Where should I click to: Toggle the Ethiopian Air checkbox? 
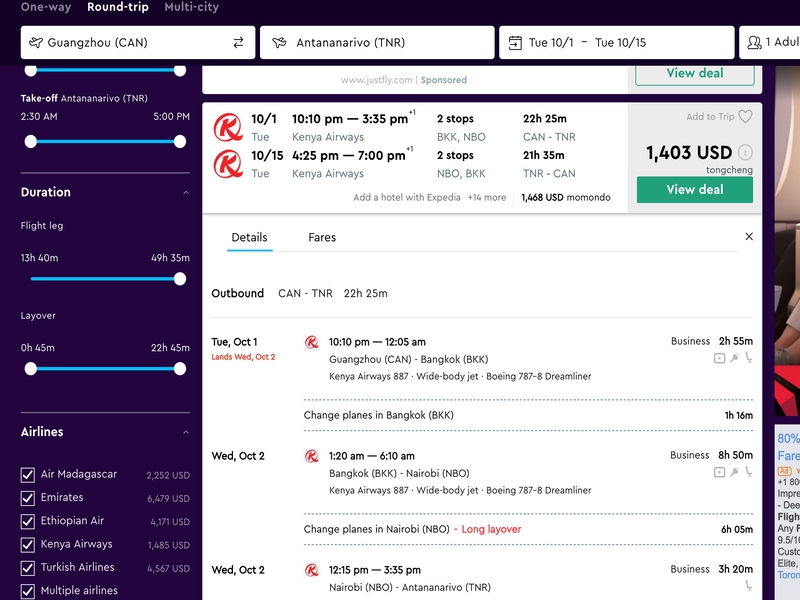tap(28, 521)
